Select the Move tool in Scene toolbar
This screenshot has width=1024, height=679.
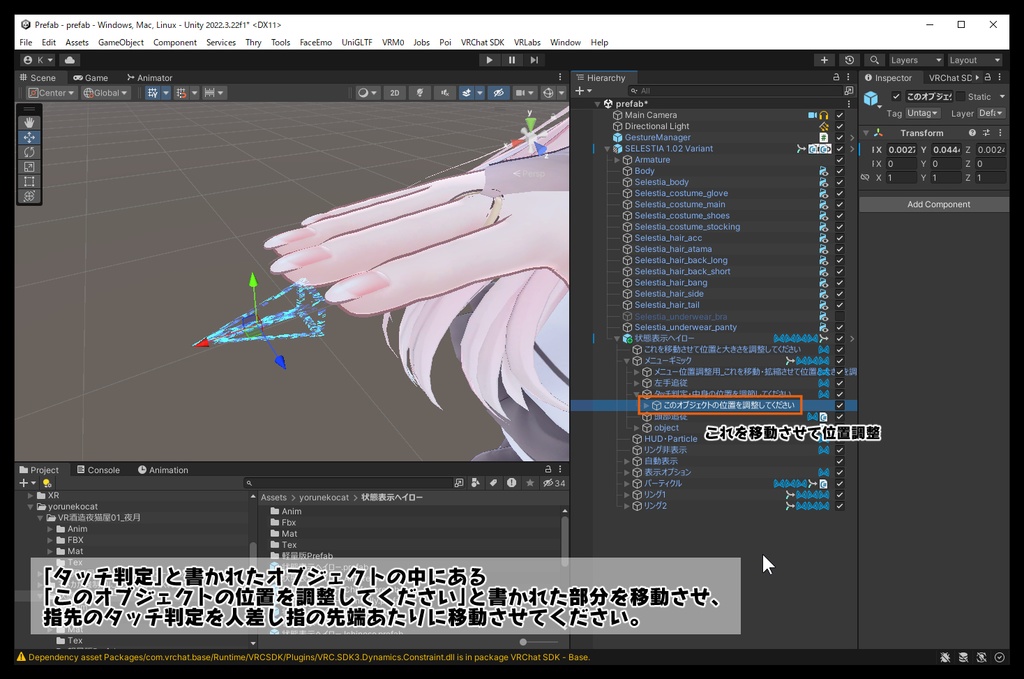(x=29, y=137)
